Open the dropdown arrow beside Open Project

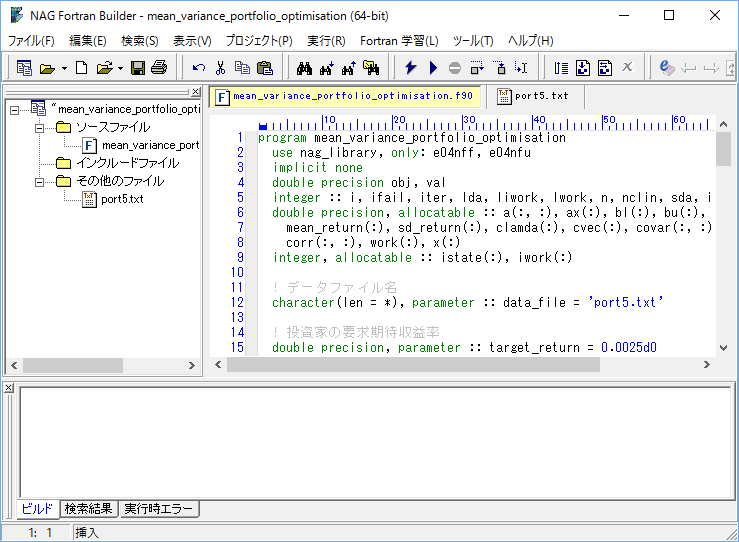click(64, 69)
